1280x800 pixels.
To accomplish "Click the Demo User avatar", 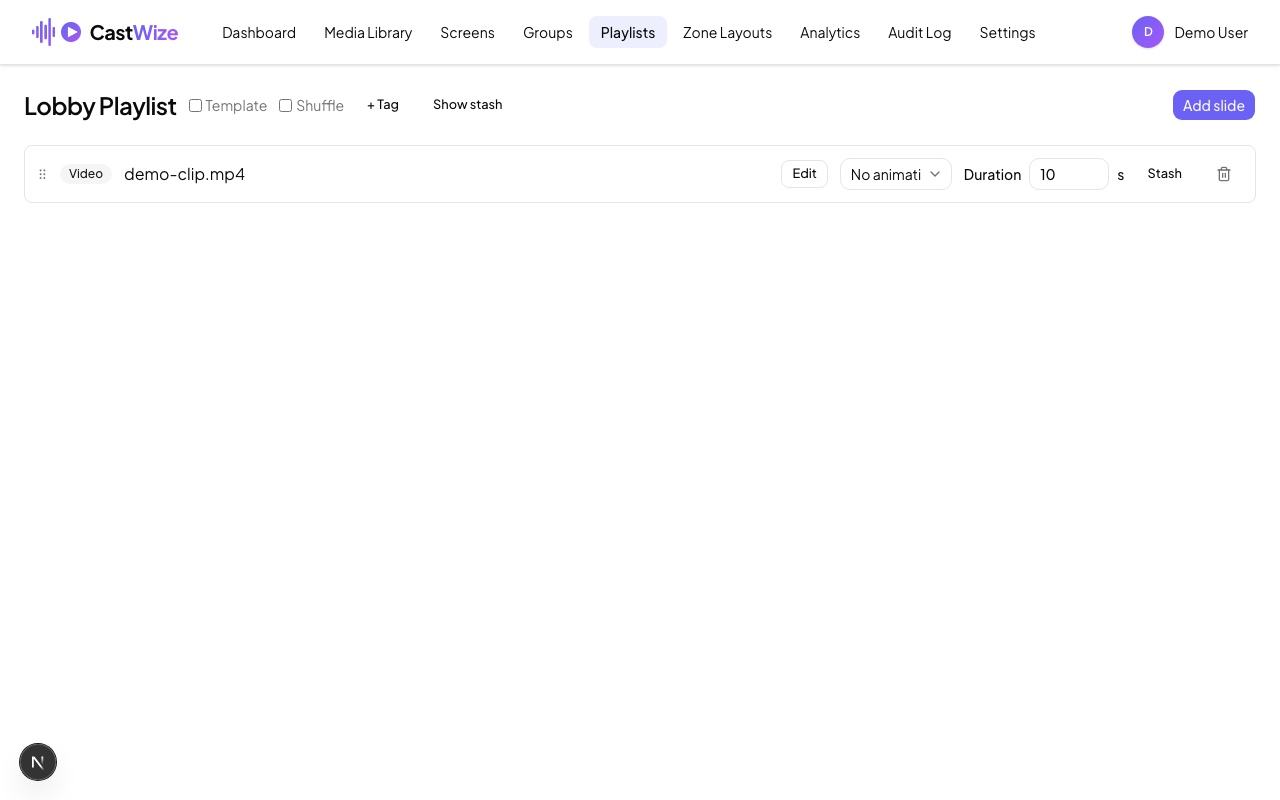I will pyautogui.click(x=1148, y=32).
